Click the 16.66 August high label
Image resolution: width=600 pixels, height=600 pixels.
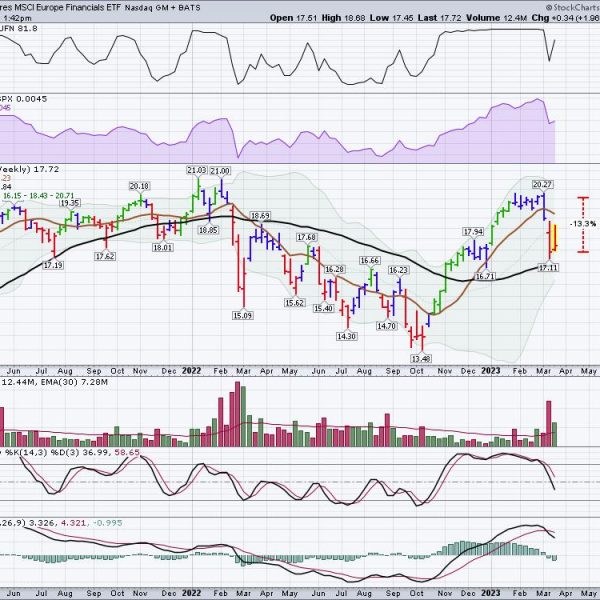tap(369, 260)
